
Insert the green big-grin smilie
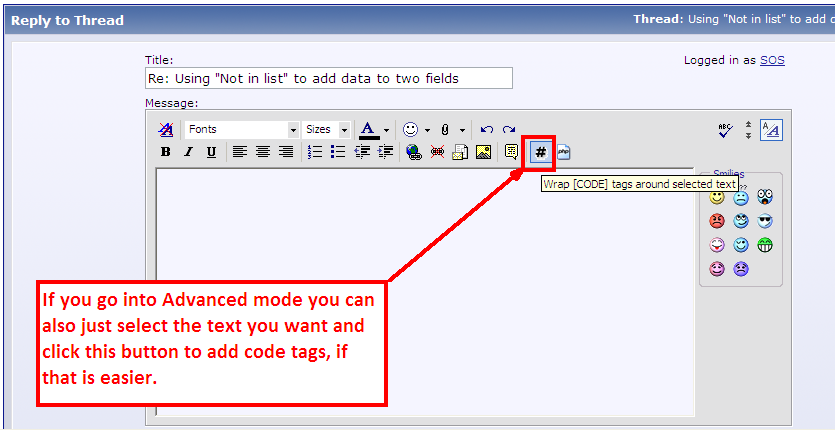(765, 245)
